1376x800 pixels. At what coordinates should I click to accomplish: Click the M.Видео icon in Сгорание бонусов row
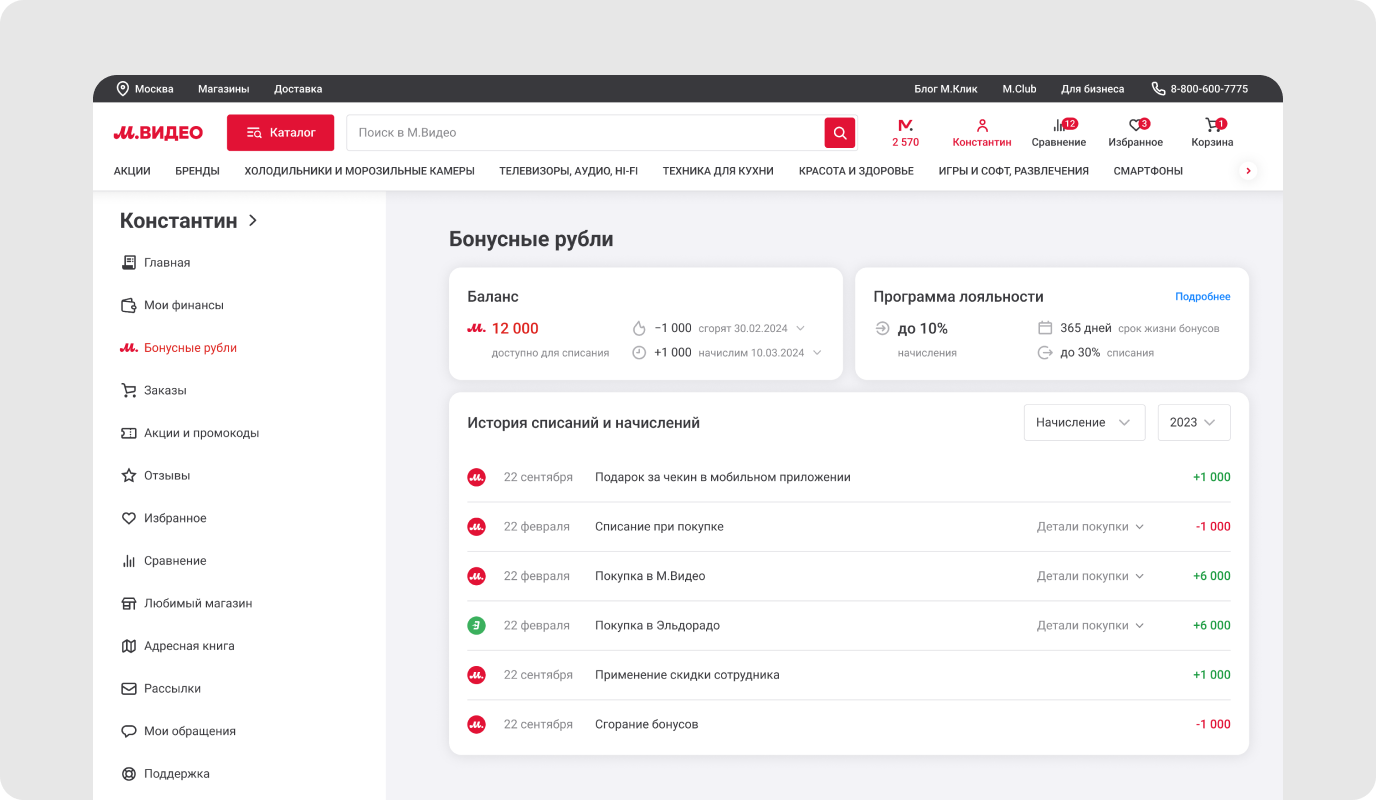(x=477, y=725)
